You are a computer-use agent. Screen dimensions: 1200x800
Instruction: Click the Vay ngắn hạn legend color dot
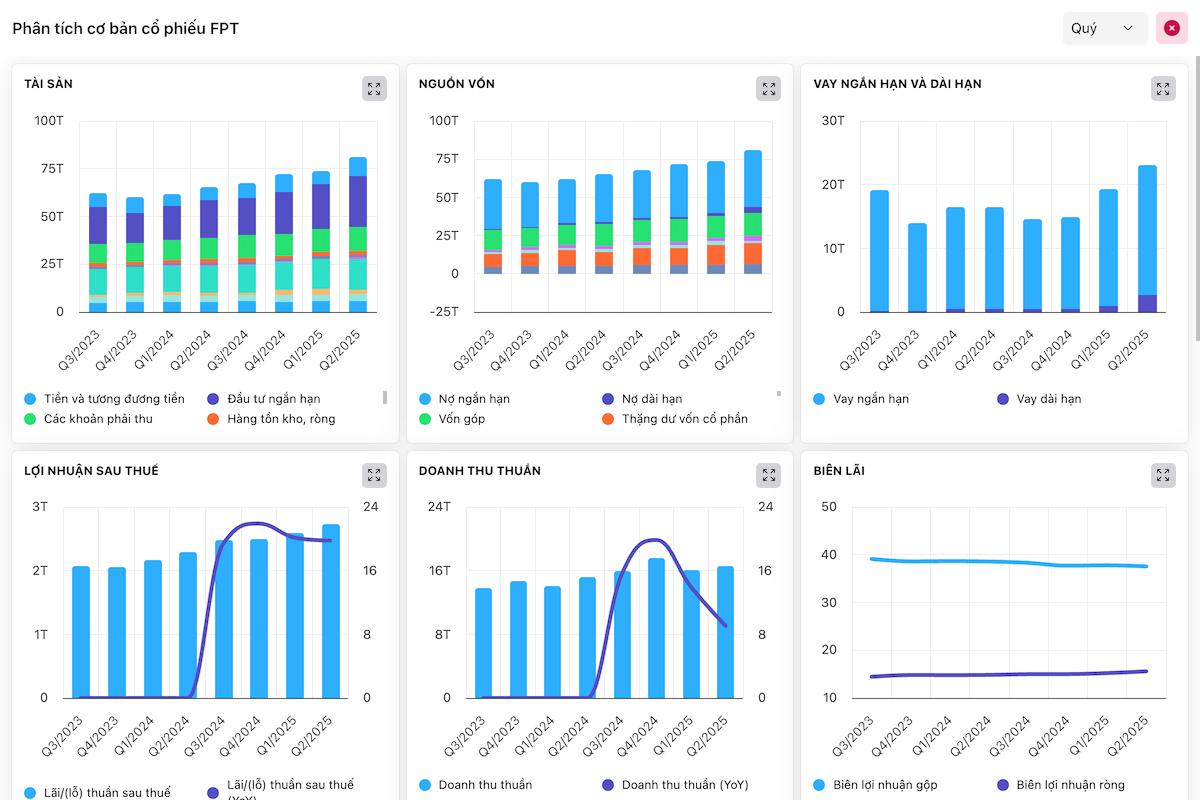(x=819, y=399)
